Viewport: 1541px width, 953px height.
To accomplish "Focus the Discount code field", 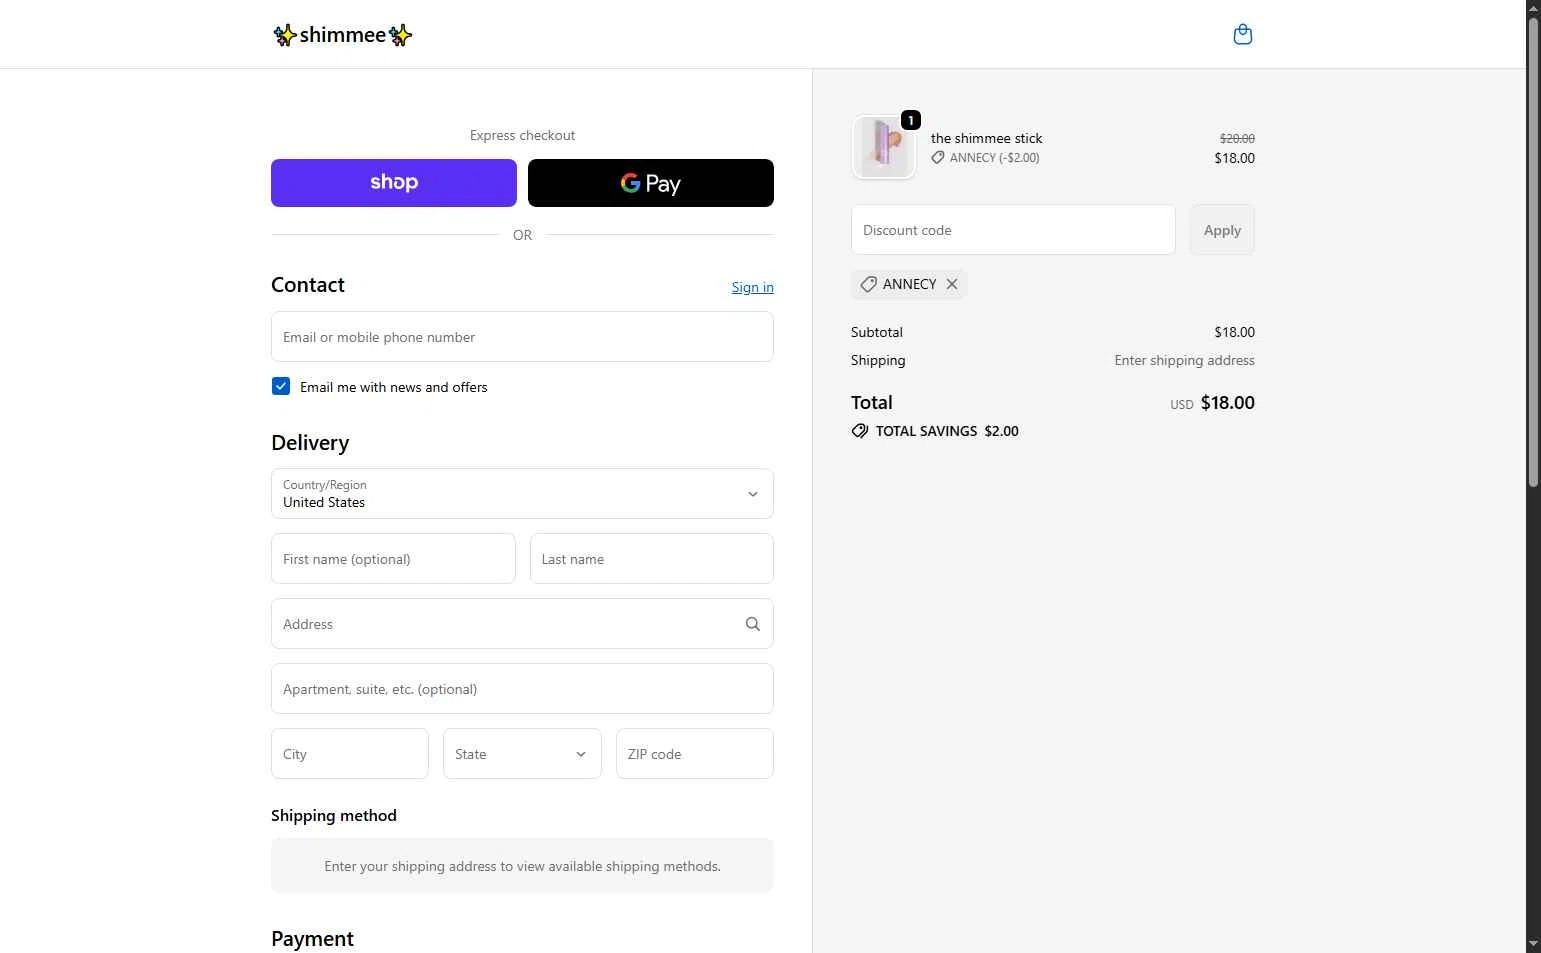I will tap(1013, 230).
